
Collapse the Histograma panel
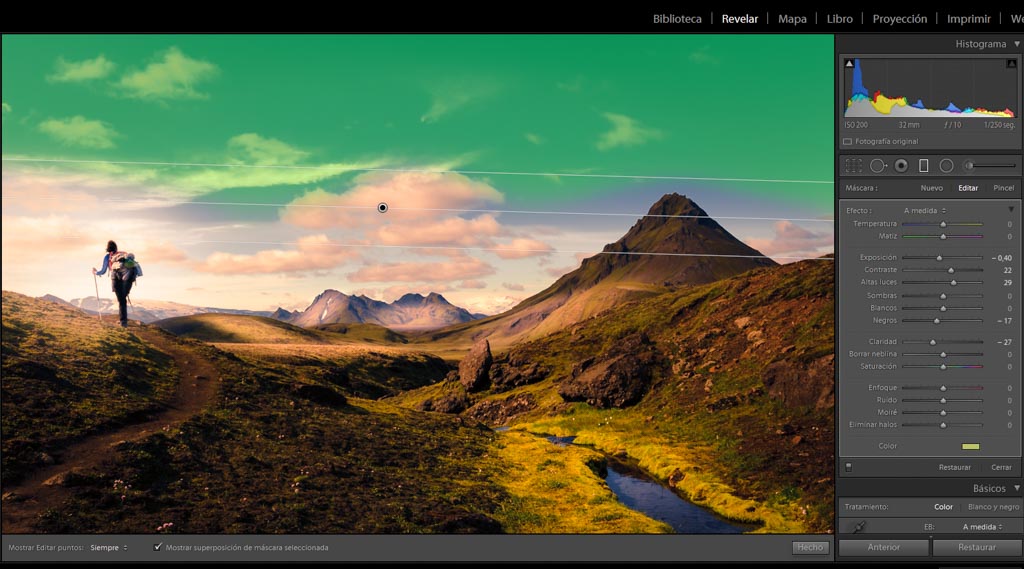click(x=1016, y=44)
